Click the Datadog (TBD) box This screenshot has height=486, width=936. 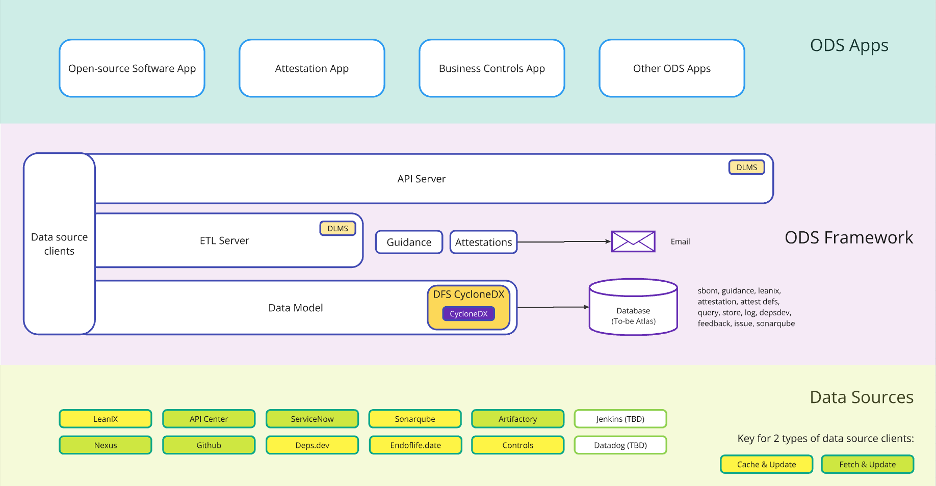coord(620,445)
